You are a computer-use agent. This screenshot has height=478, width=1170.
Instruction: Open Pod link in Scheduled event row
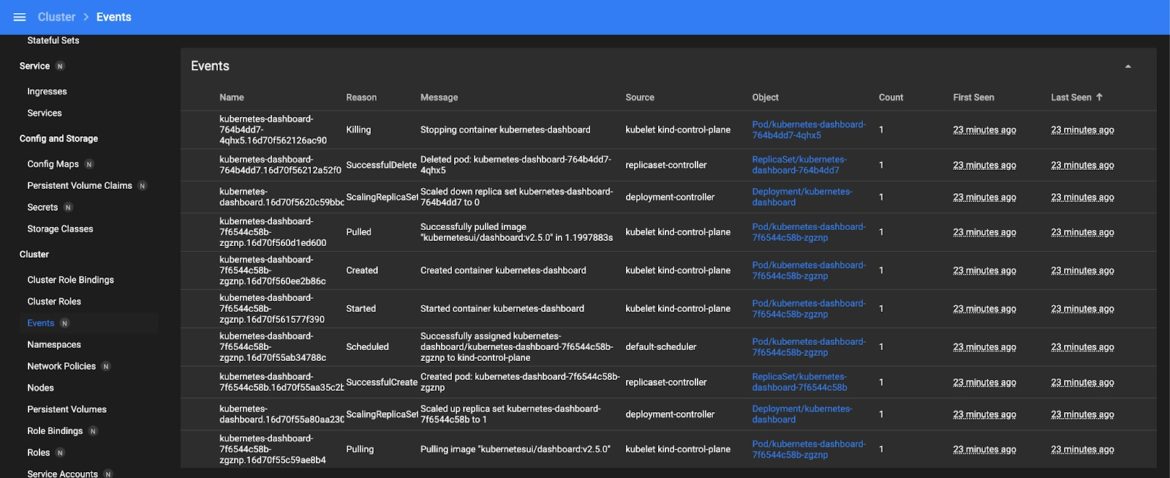(x=809, y=347)
